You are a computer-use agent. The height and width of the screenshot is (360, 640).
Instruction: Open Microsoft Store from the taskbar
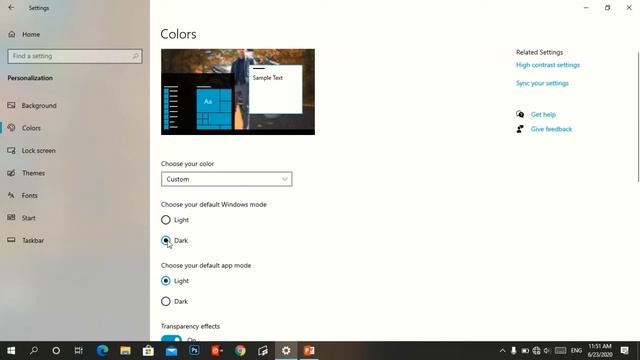point(148,351)
